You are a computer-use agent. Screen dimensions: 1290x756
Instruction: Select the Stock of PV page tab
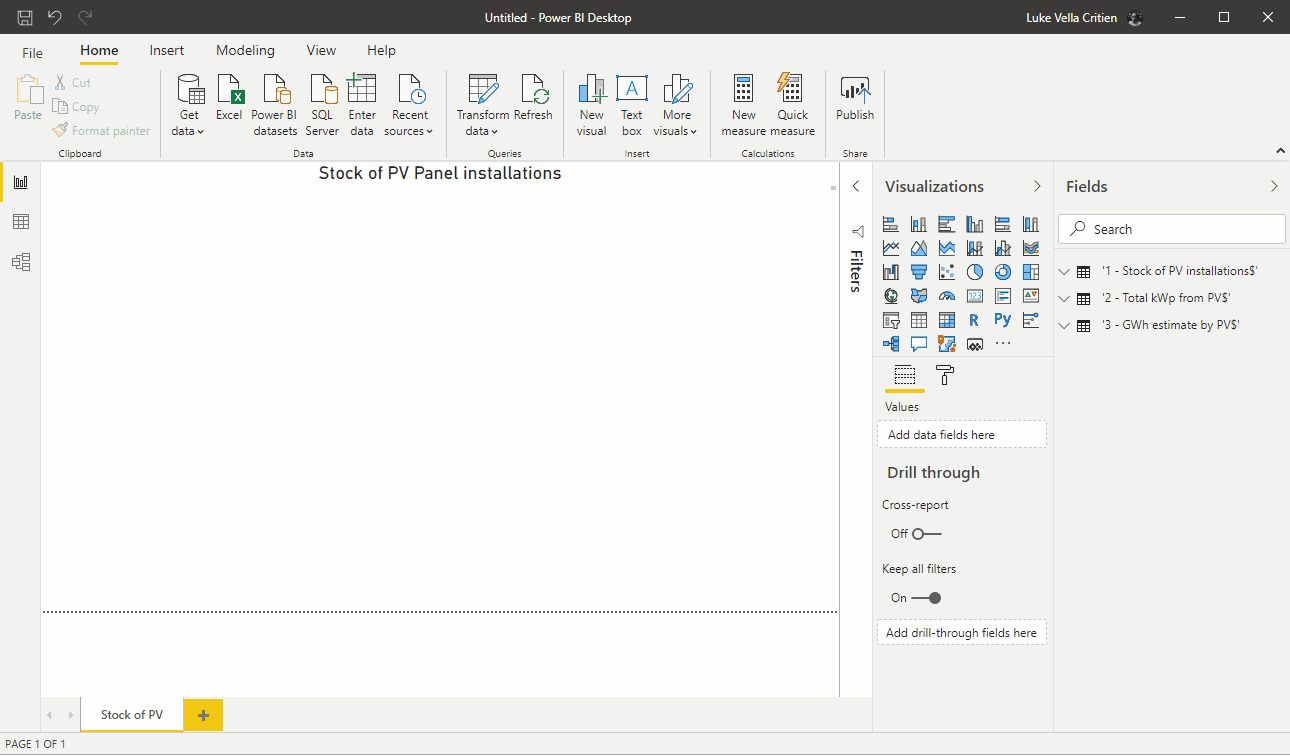(132, 715)
